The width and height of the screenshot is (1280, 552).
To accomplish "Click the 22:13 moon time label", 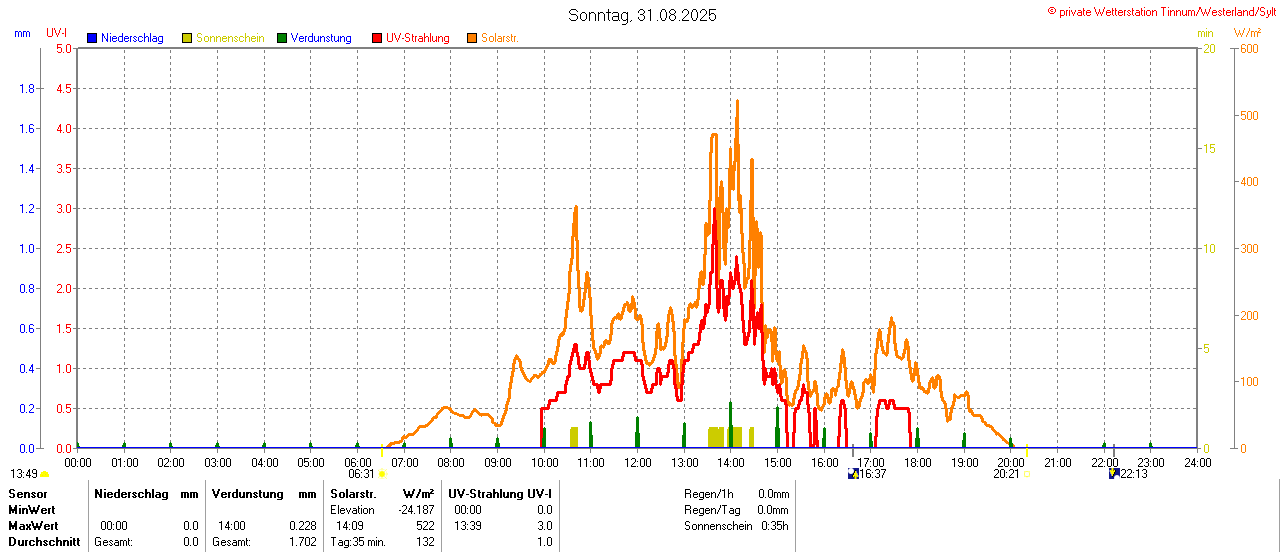I will 1133,474.
